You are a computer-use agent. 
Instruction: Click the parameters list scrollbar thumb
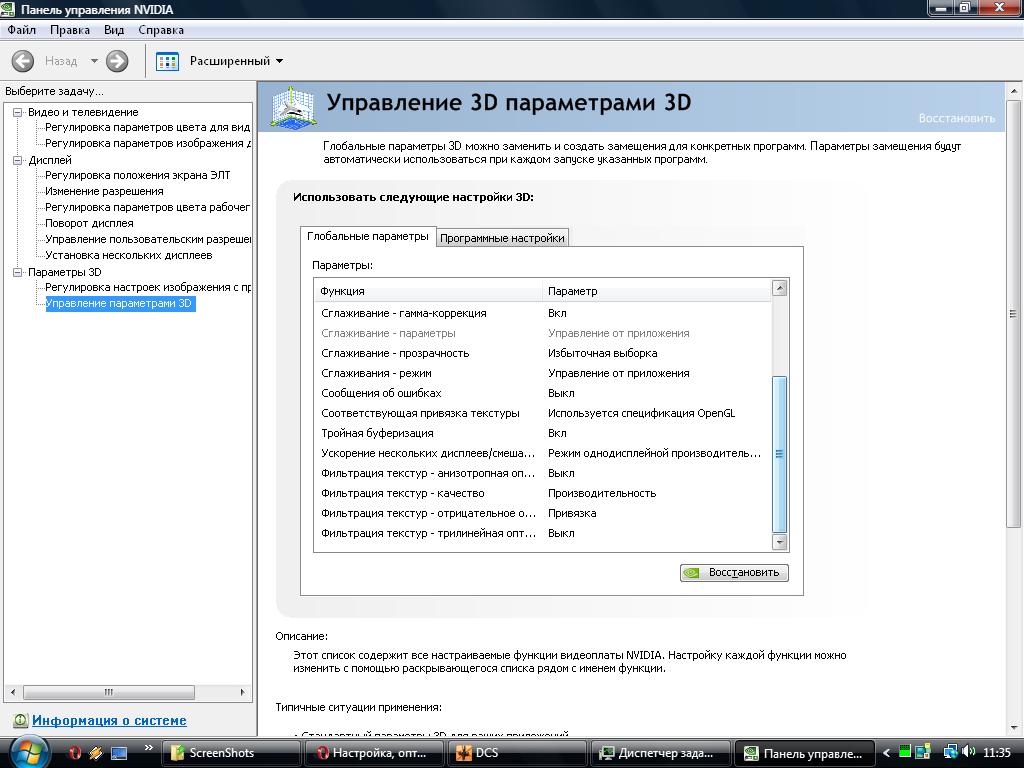(779, 455)
